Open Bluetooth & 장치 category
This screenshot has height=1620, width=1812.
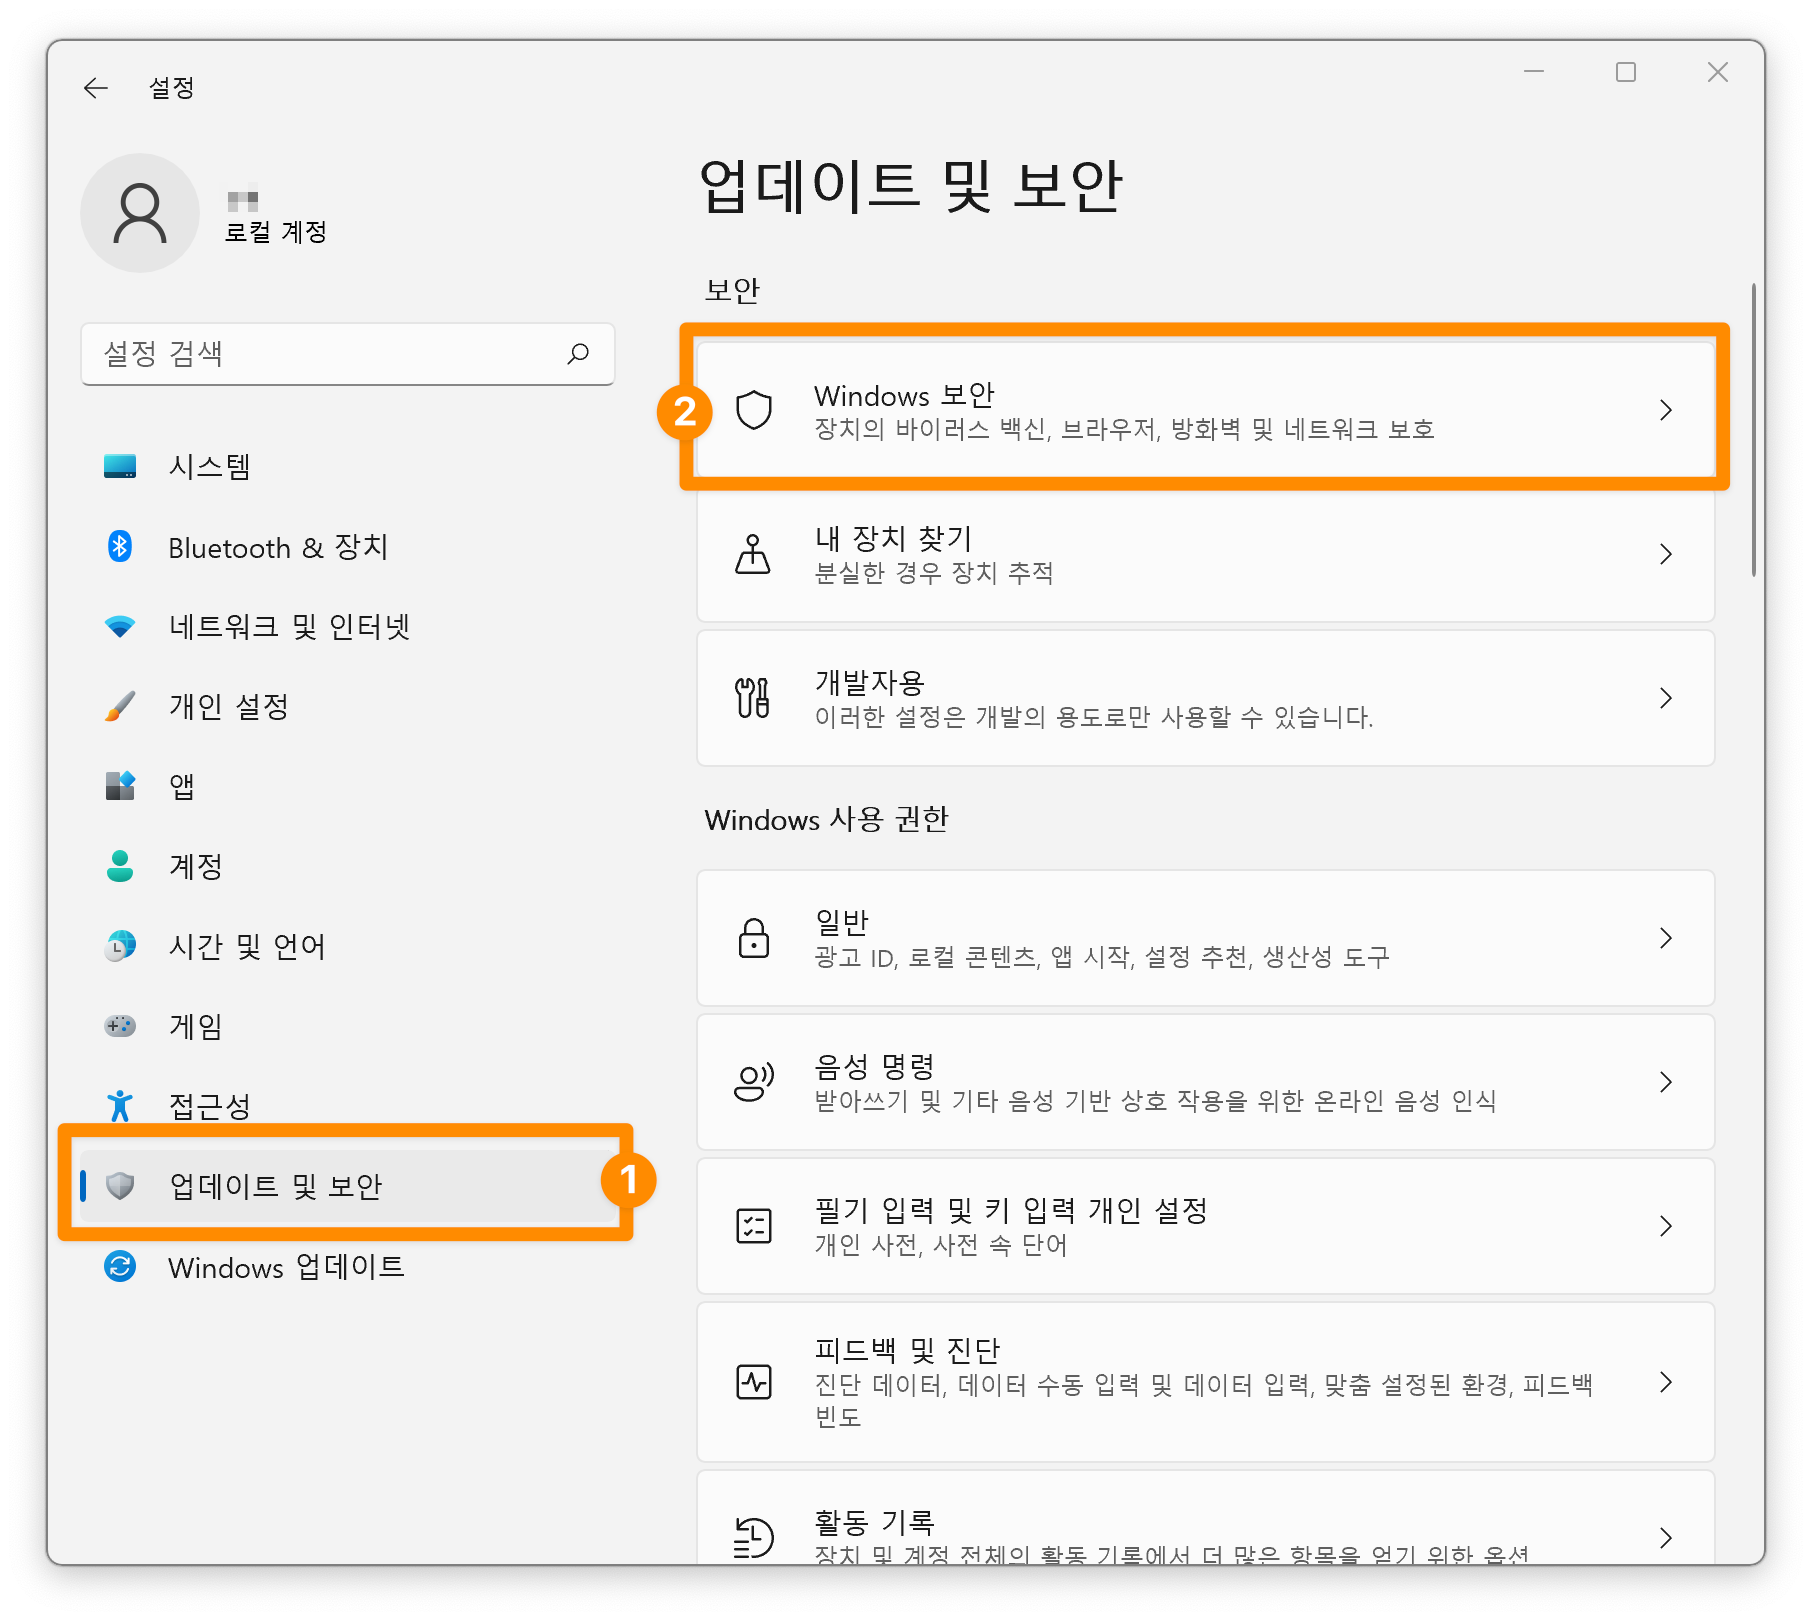coord(348,546)
